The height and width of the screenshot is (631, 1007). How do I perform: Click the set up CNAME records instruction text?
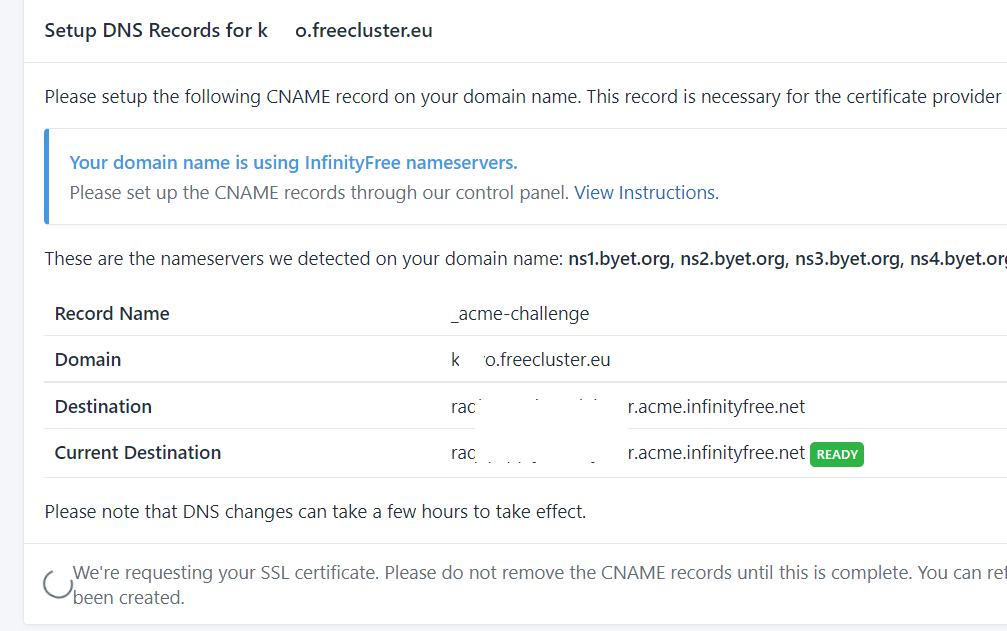[x=320, y=193]
